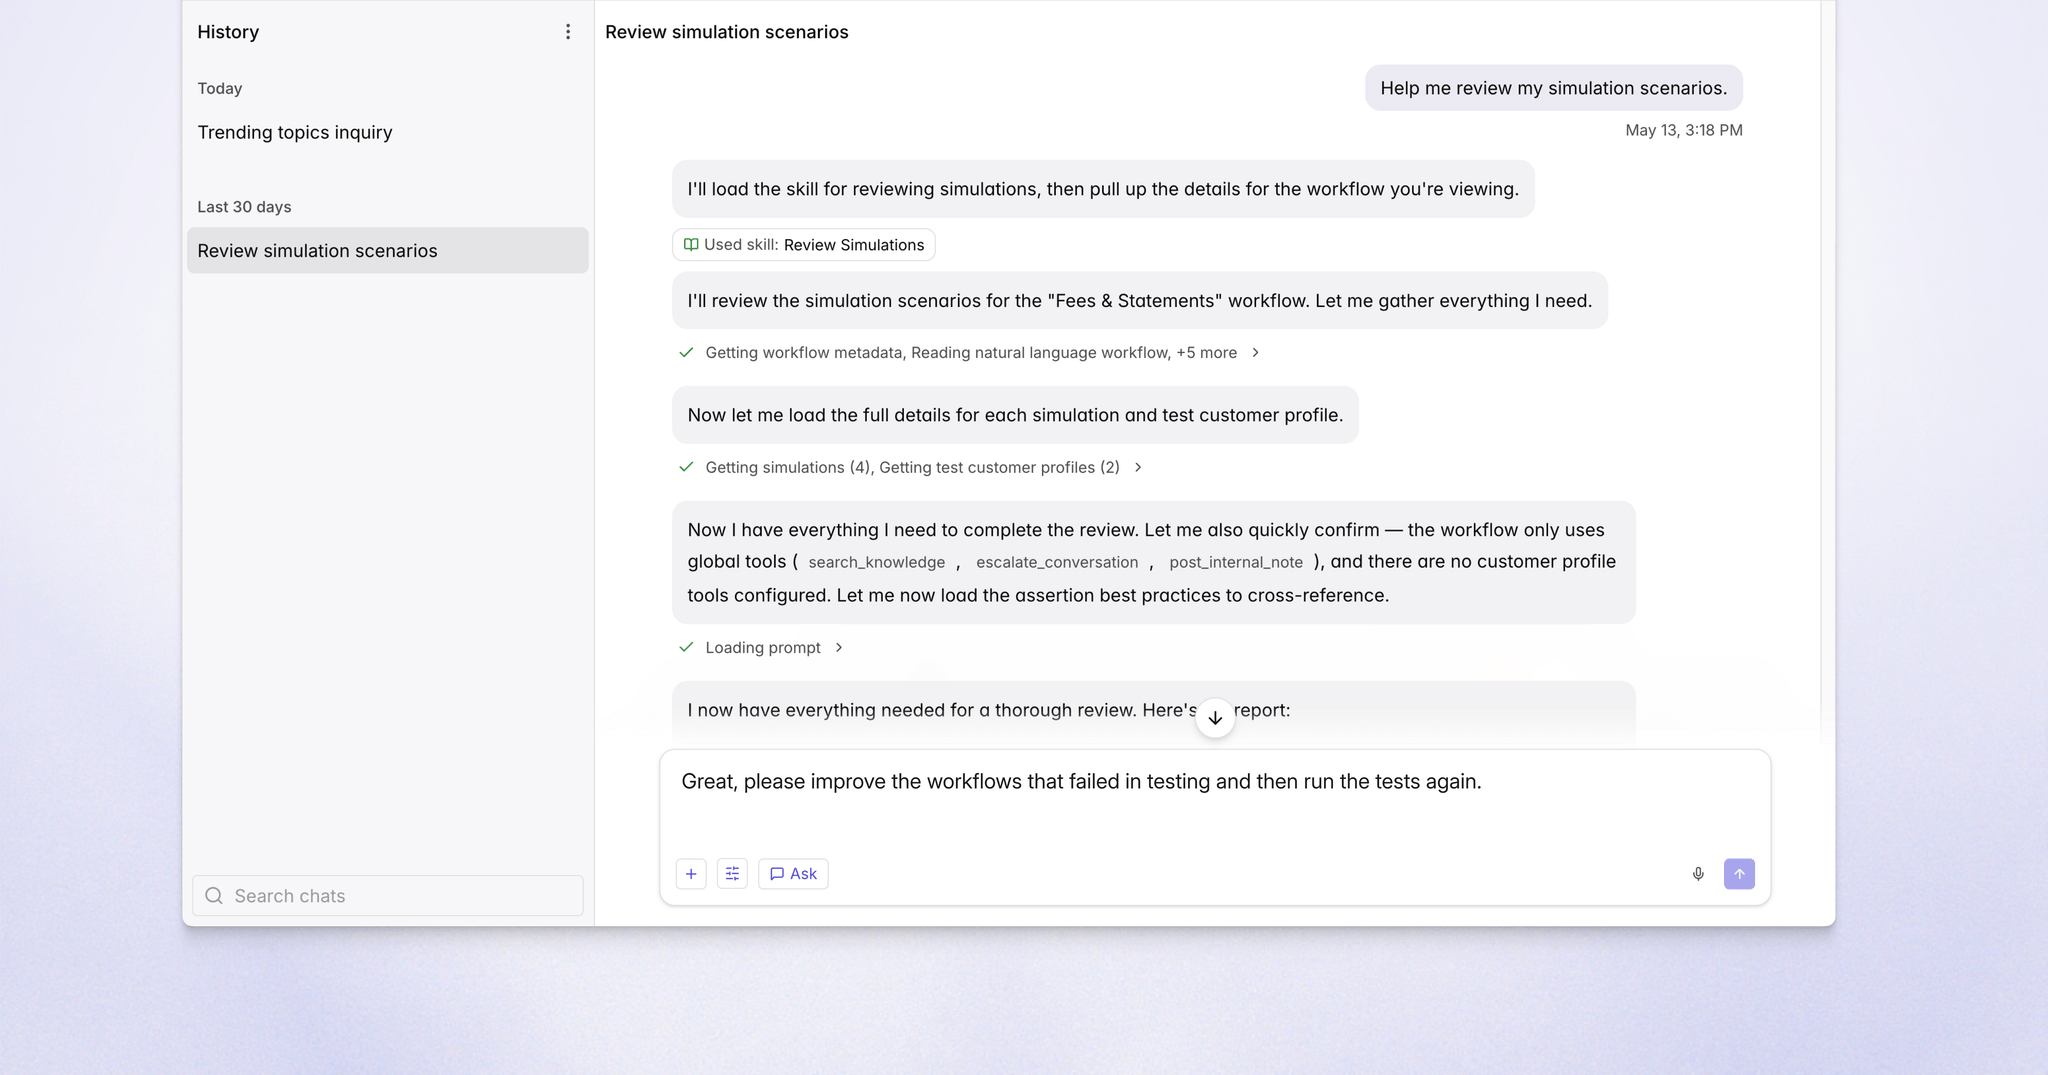The width and height of the screenshot is (2048, 1075).
Task: Open the composer settings sliders icon
Action: (x=732, y=874)
